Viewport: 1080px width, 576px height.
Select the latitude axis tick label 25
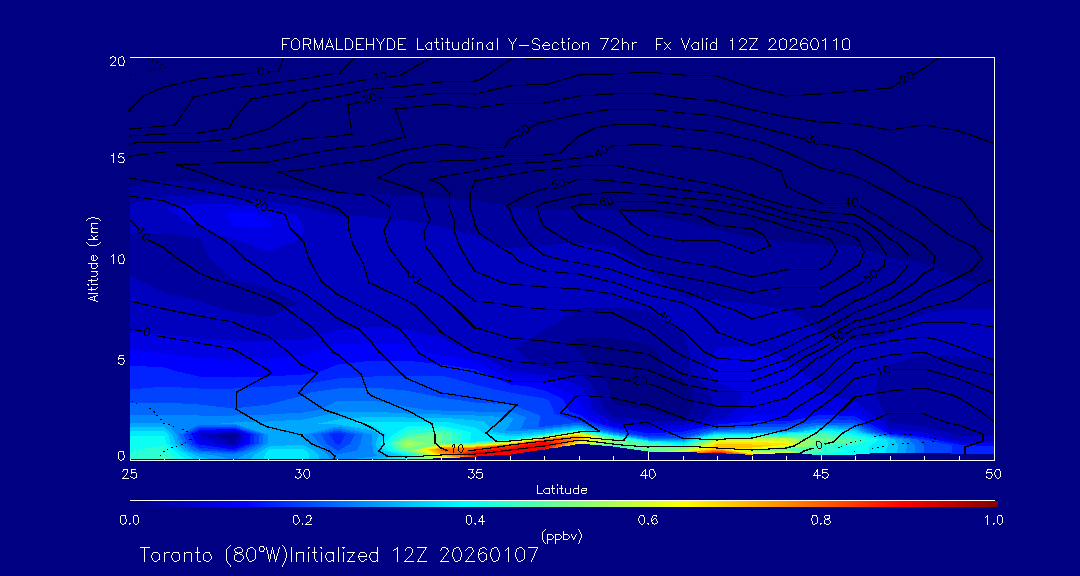pyautogui.click(x=129, y=474)
